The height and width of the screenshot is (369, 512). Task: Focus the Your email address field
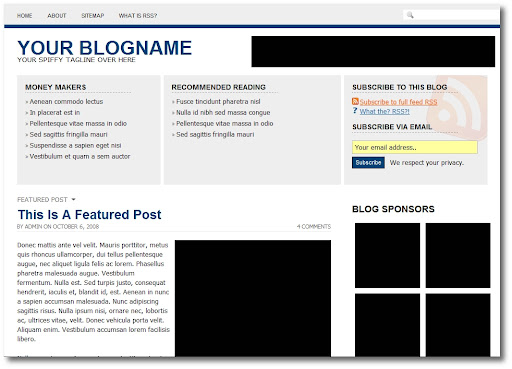(x=415, y=147)
